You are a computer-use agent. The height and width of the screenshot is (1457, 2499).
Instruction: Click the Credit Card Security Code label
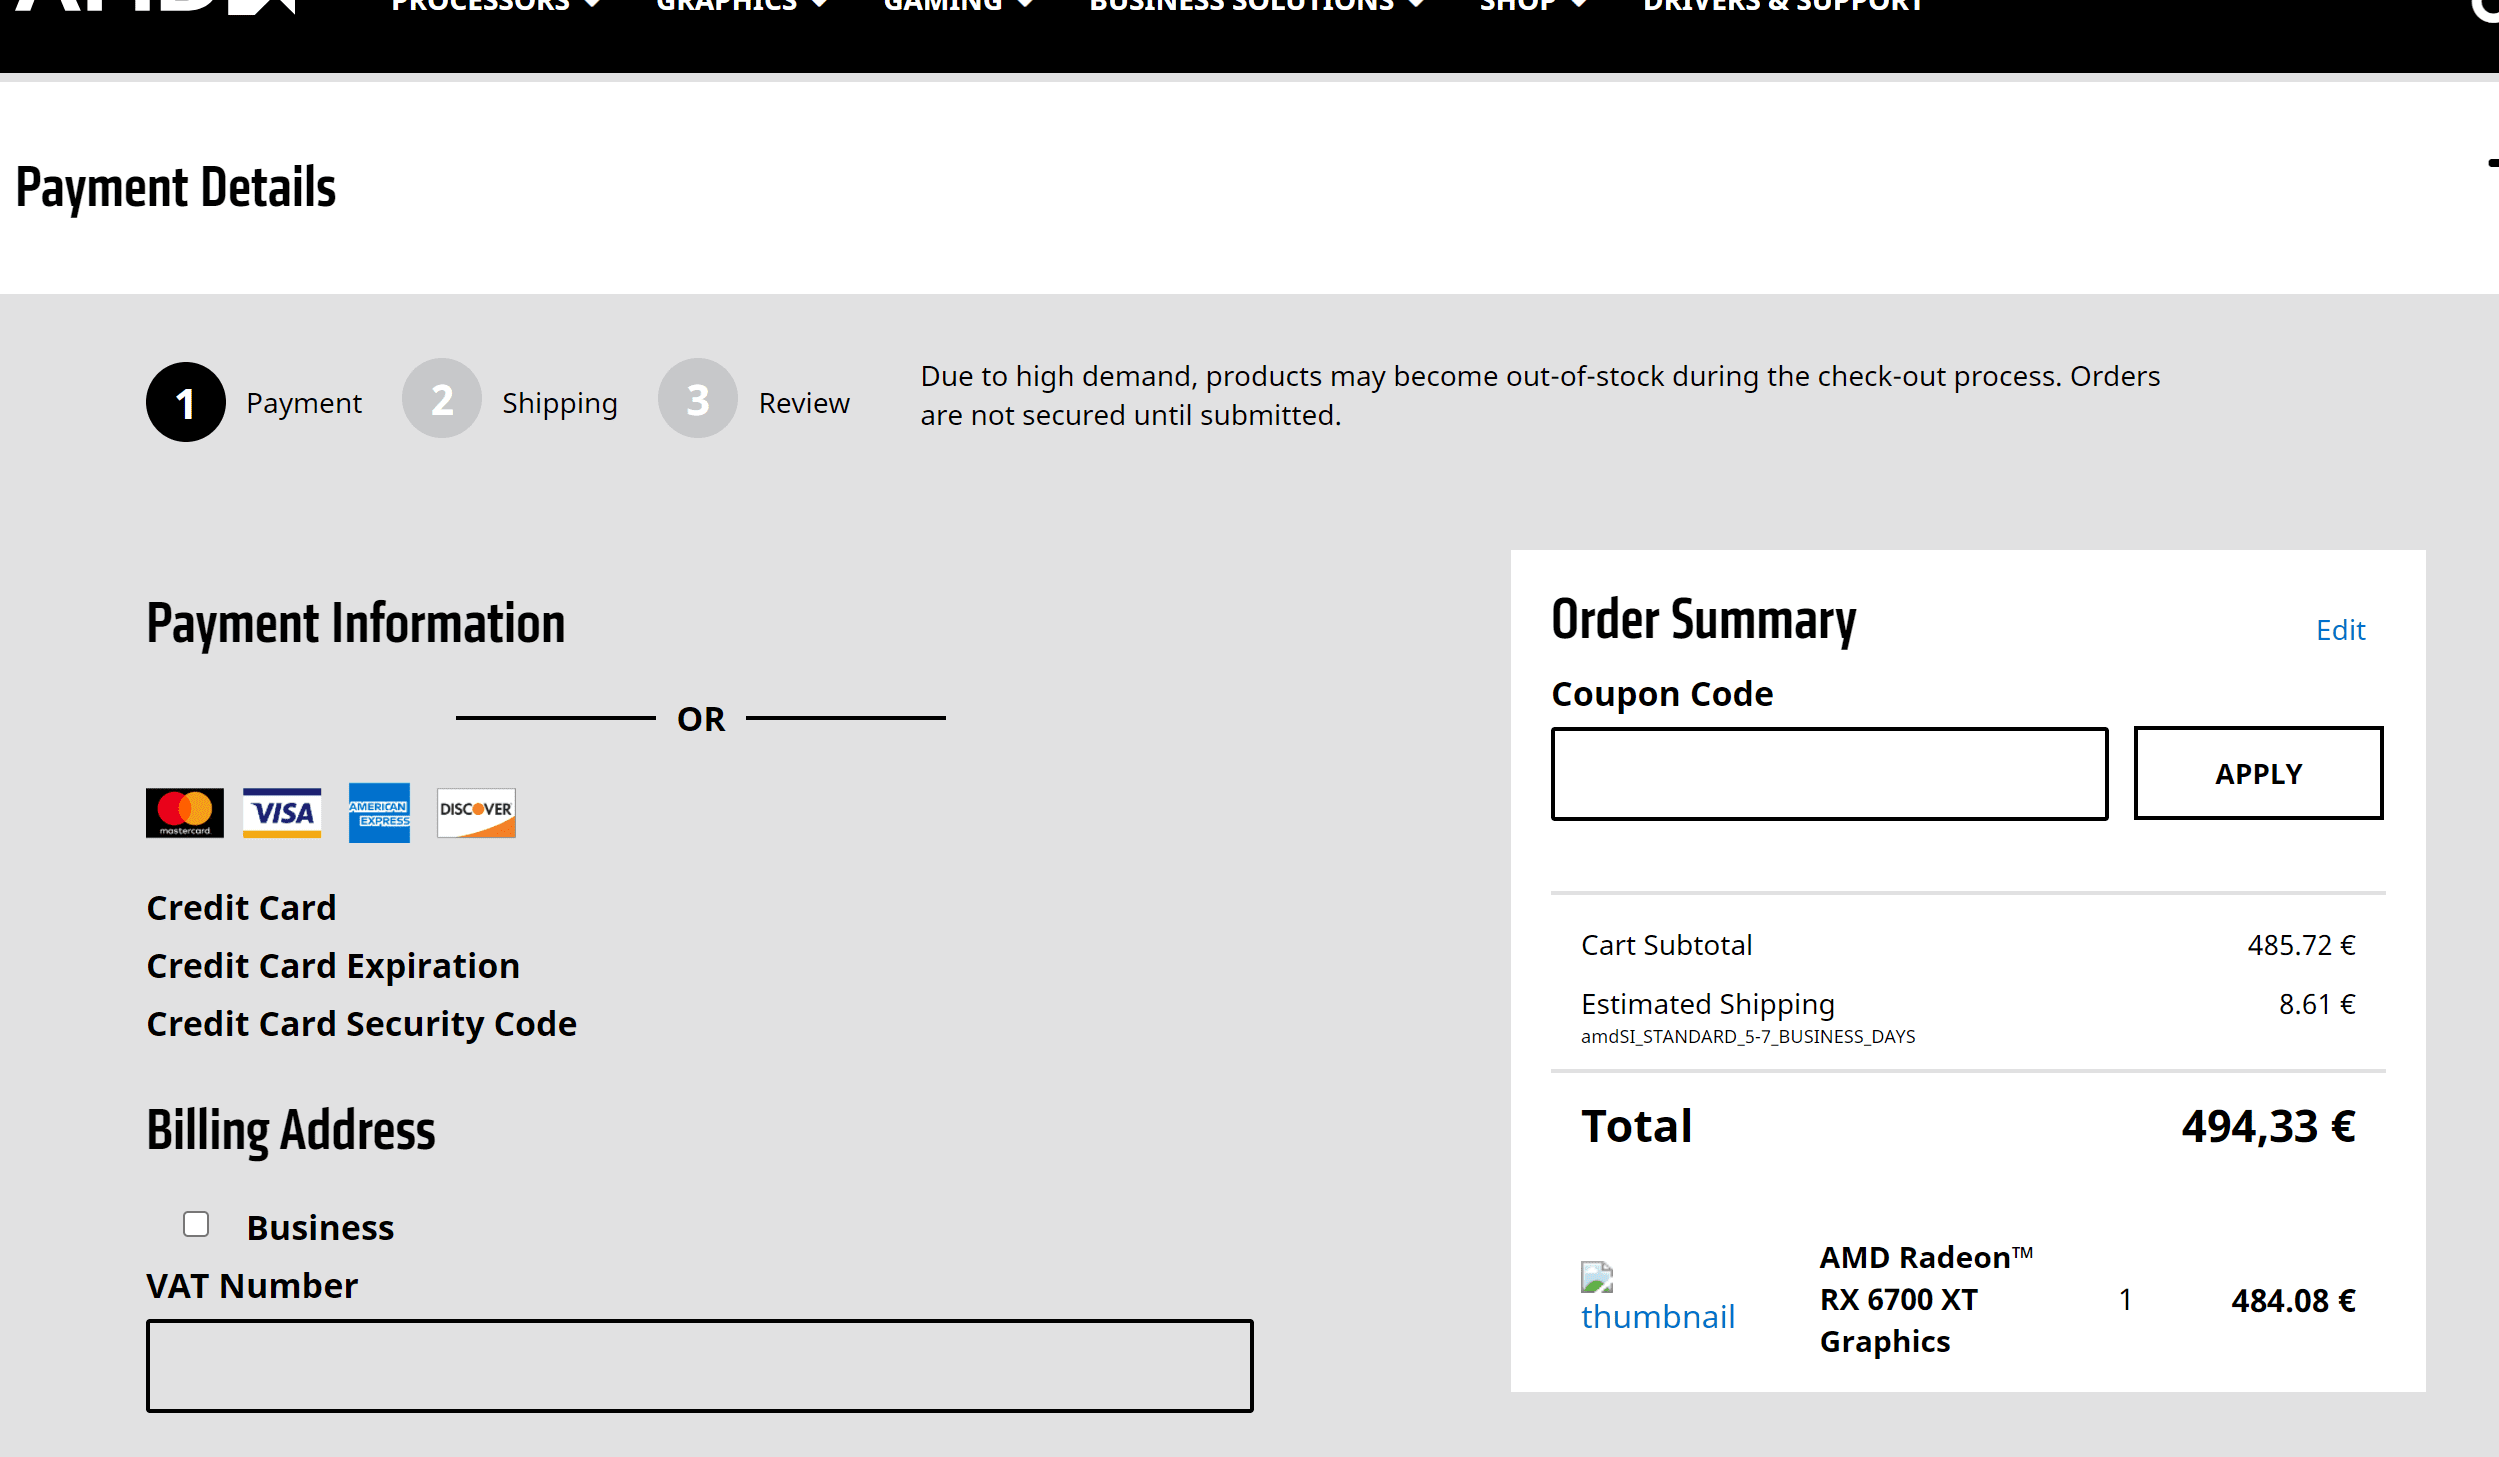coord(361,1024)
